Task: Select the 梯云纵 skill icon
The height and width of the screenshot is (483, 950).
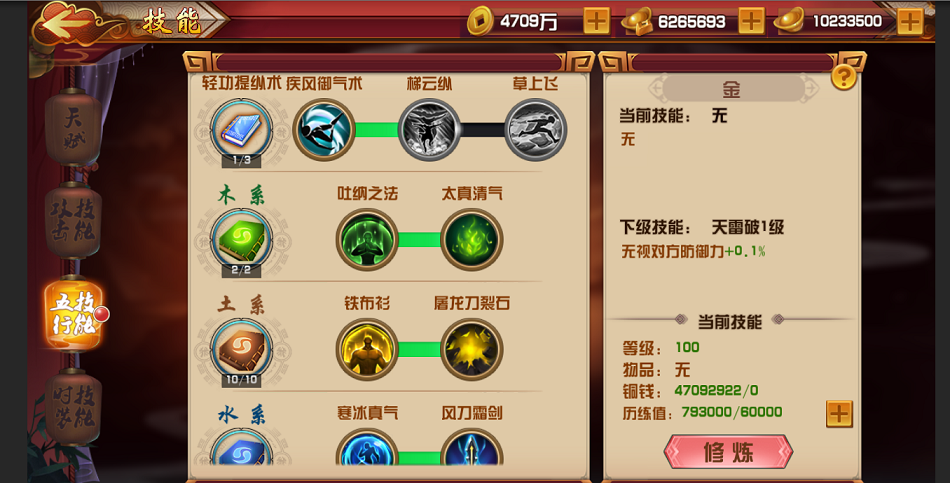Action: pyautogui.click(x=429, y=130)
